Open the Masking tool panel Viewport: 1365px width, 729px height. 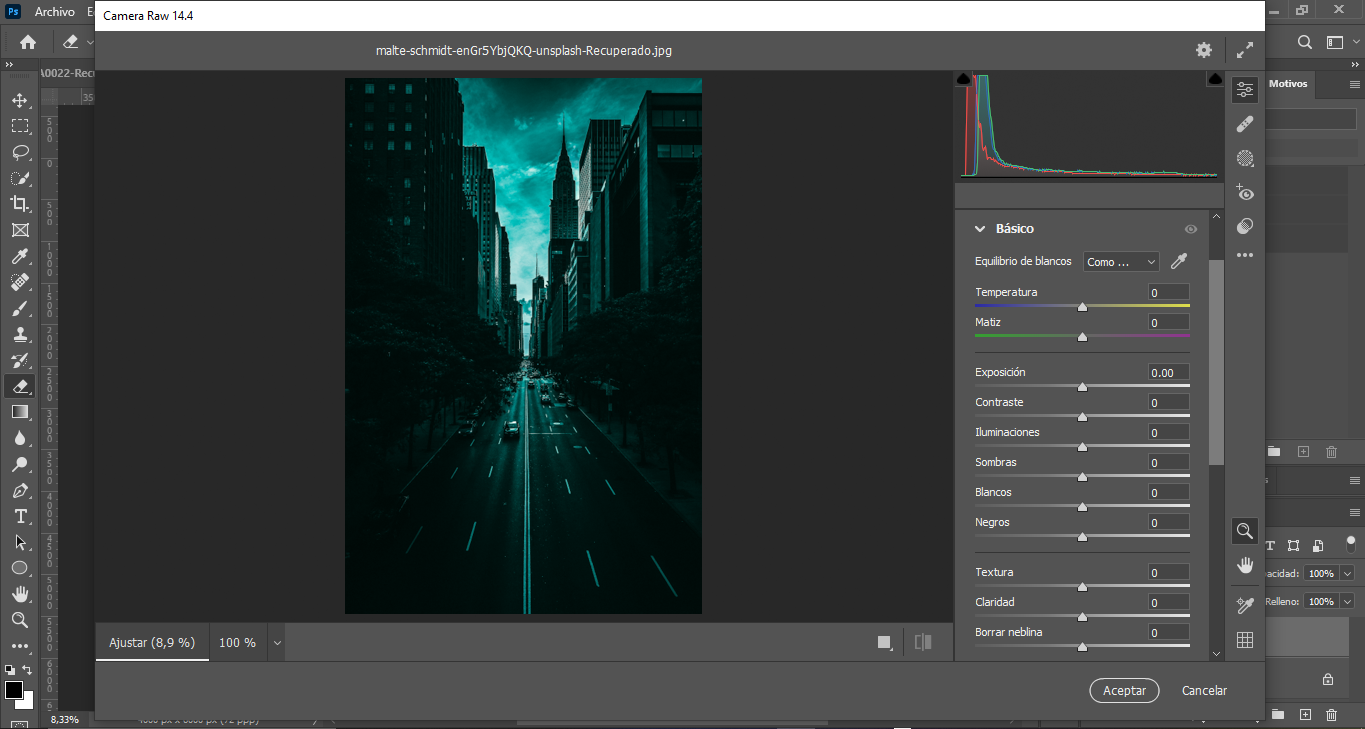pos(1245,158)
